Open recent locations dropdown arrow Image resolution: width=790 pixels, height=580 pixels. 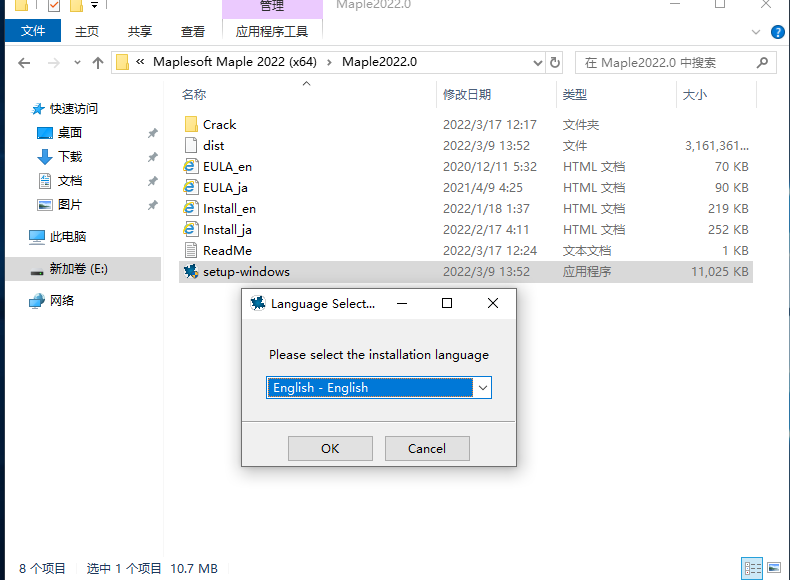tap(77, 63)
